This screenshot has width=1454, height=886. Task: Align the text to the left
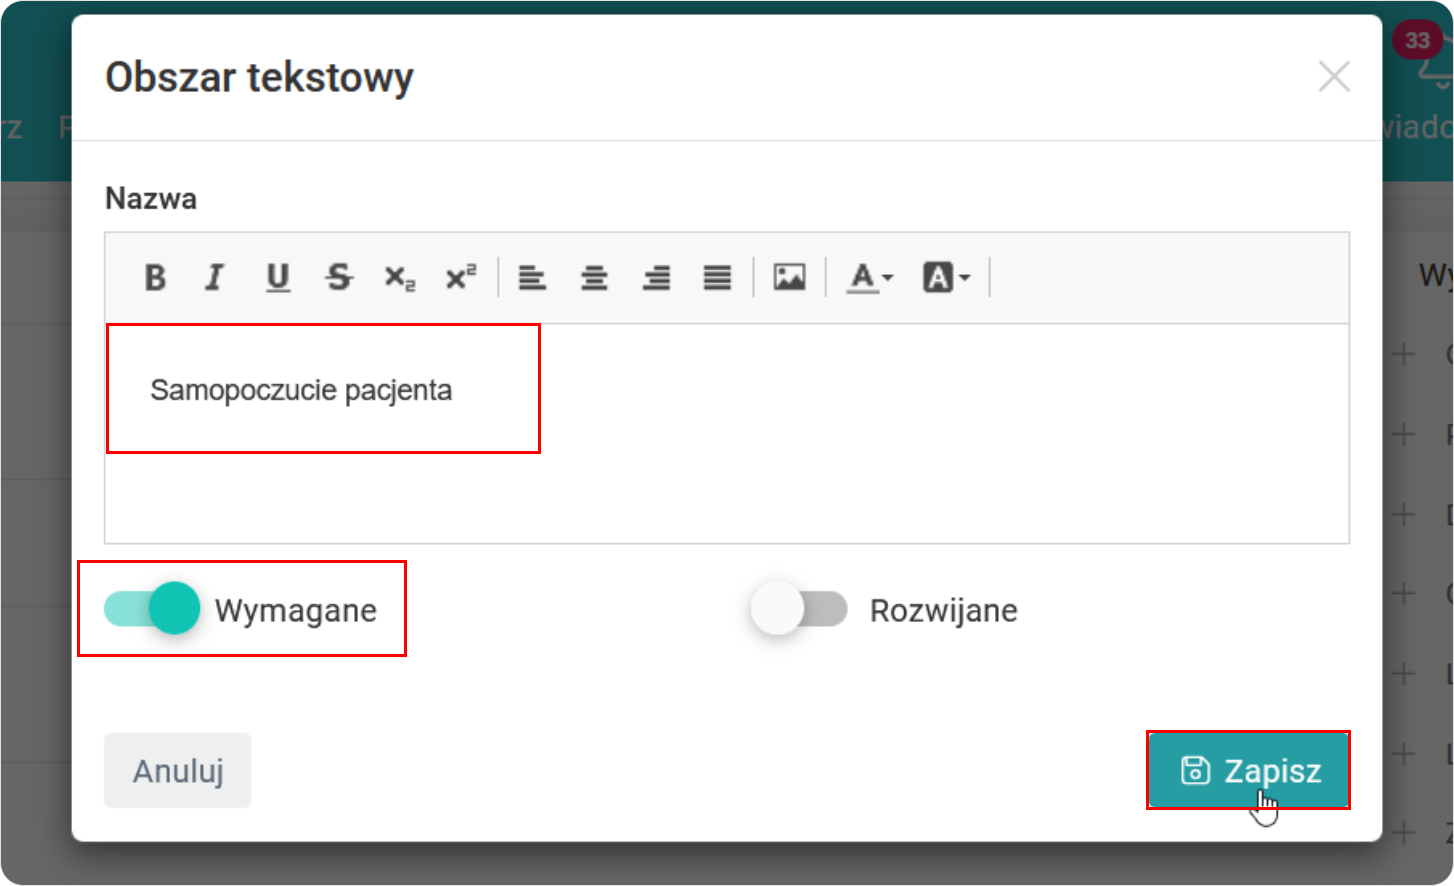(532, 277)
